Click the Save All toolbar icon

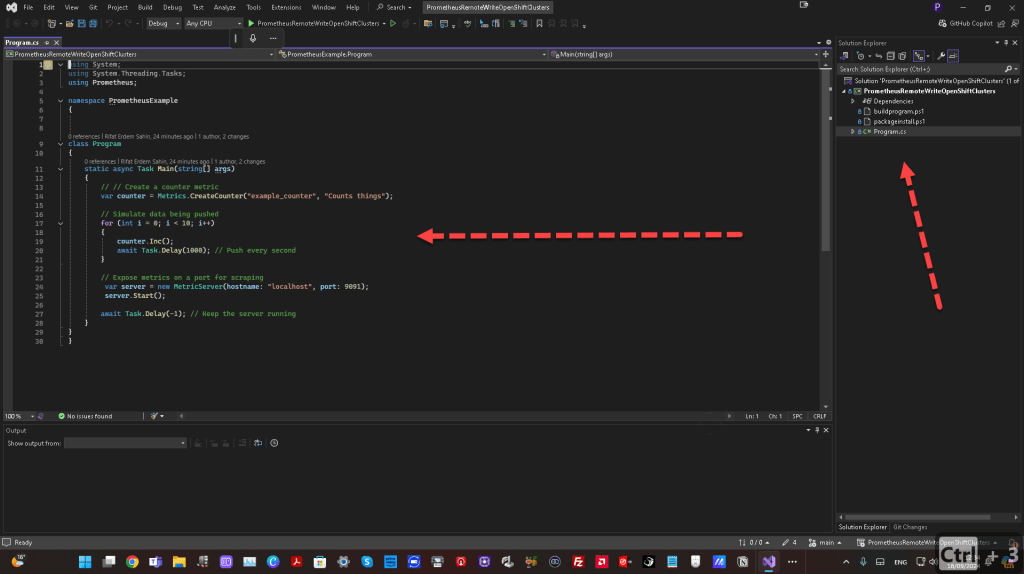coord(93,24)
